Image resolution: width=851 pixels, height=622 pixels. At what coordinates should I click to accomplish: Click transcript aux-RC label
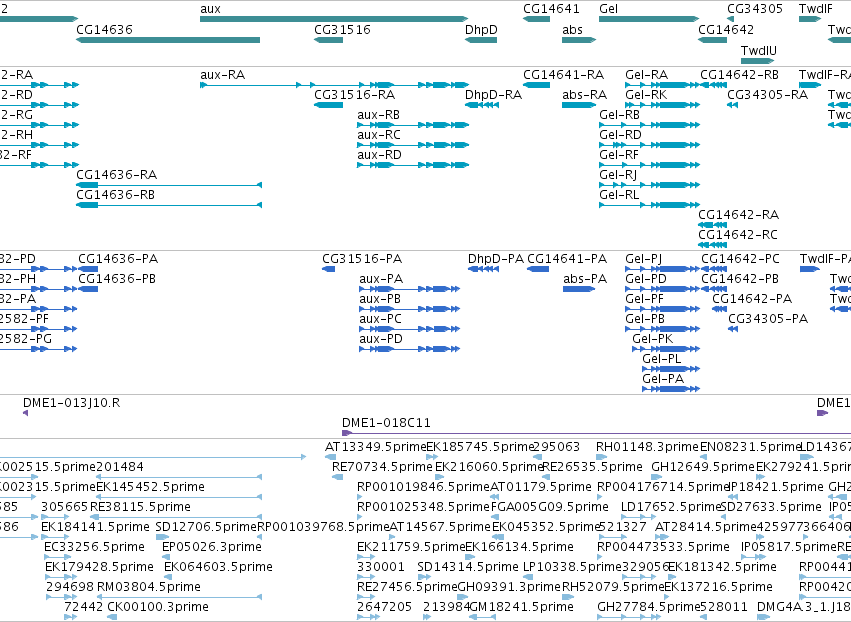pyautogui.click(x=379, y=135)
